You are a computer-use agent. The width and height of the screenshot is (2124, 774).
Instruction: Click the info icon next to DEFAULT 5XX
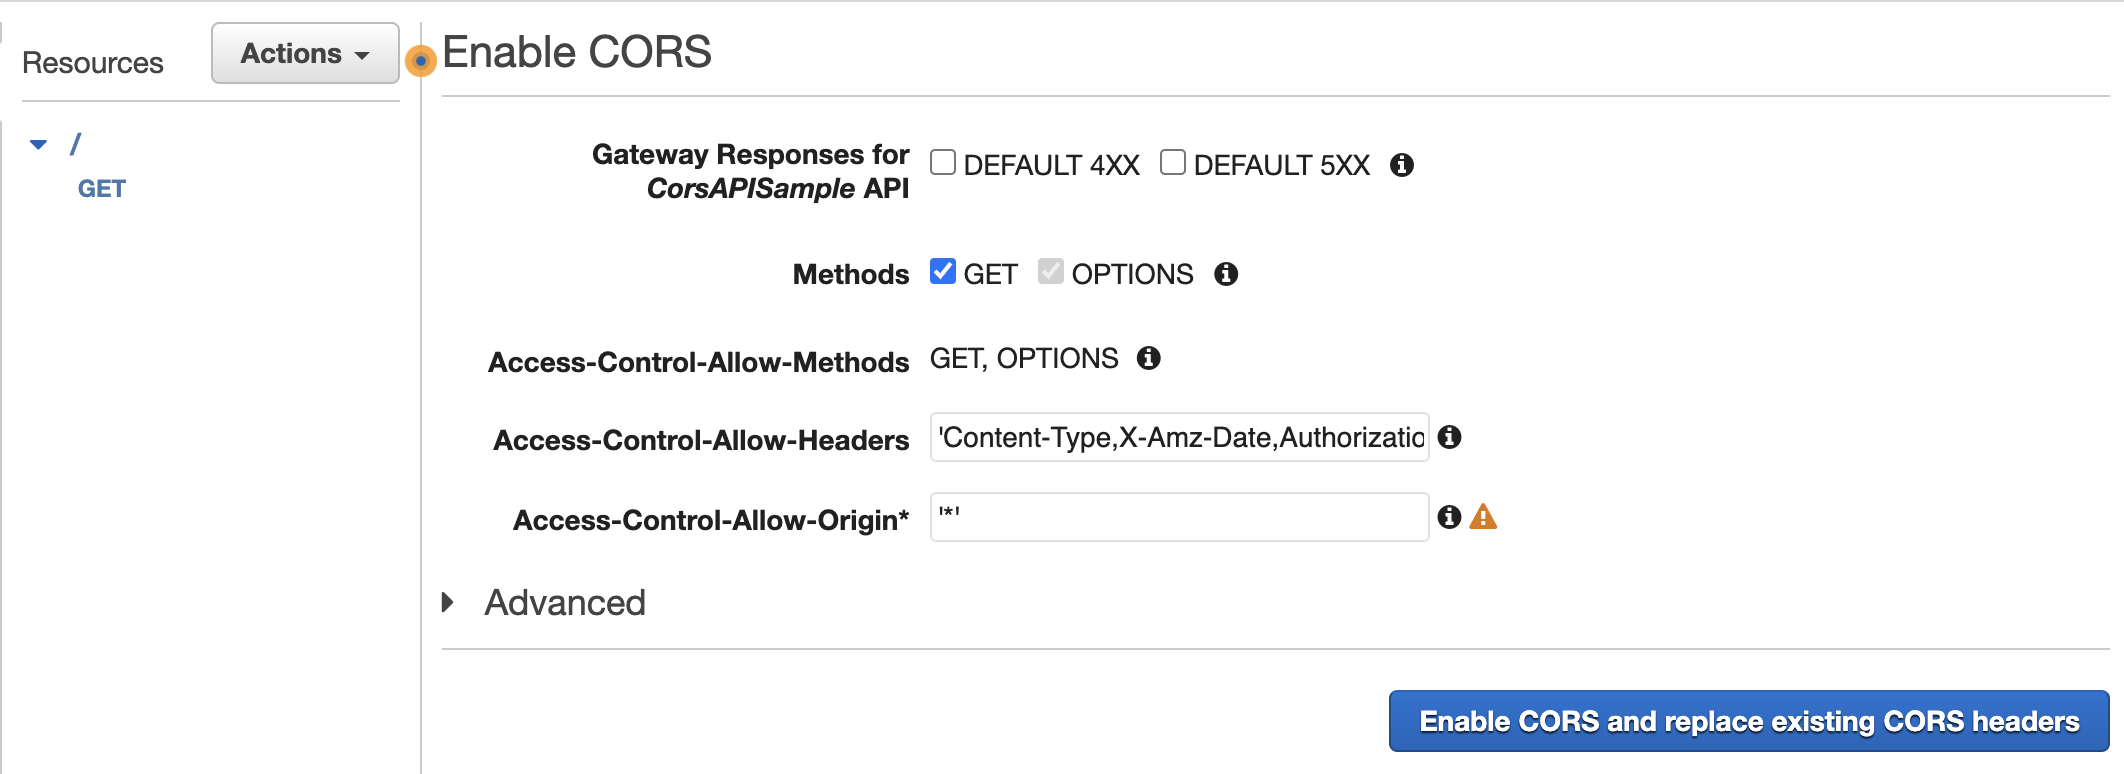(1401, 165)
